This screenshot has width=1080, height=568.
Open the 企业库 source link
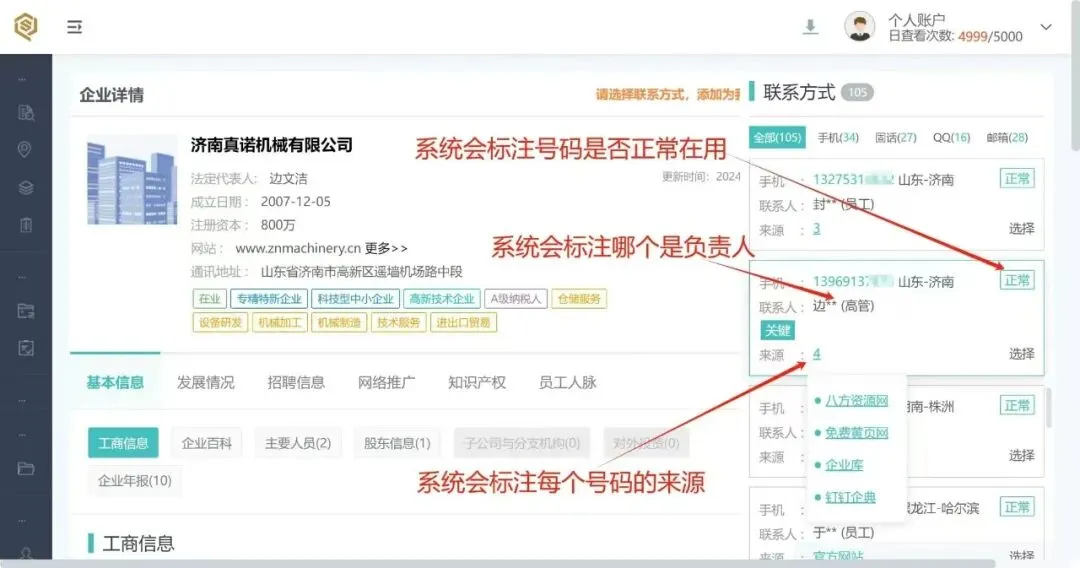tap(844, 465)
